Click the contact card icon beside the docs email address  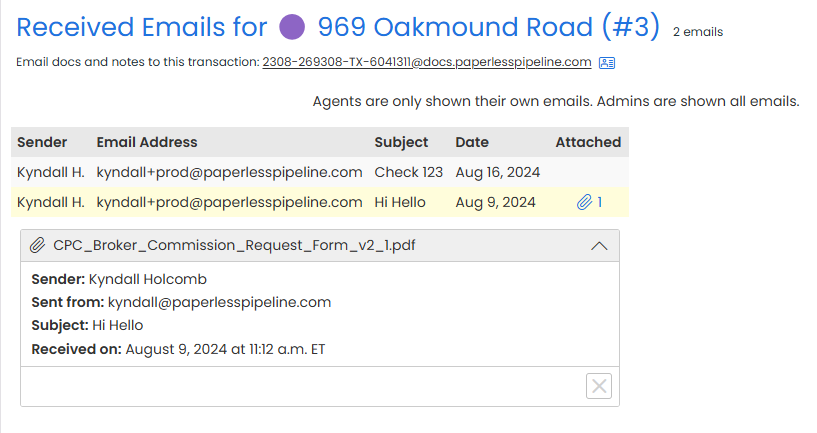point(607,63)
